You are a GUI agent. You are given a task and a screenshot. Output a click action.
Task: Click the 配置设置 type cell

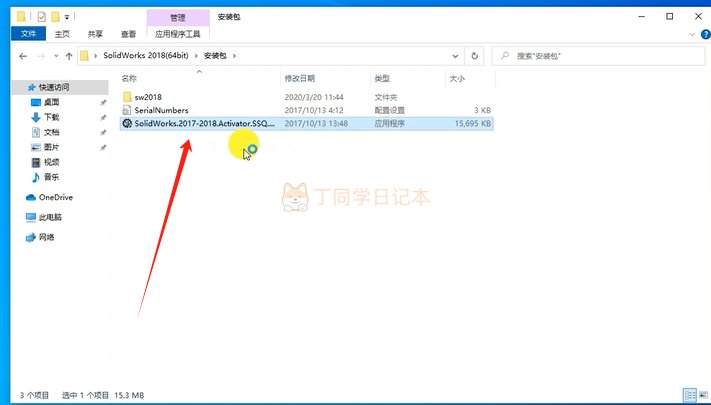pos(390,110)
